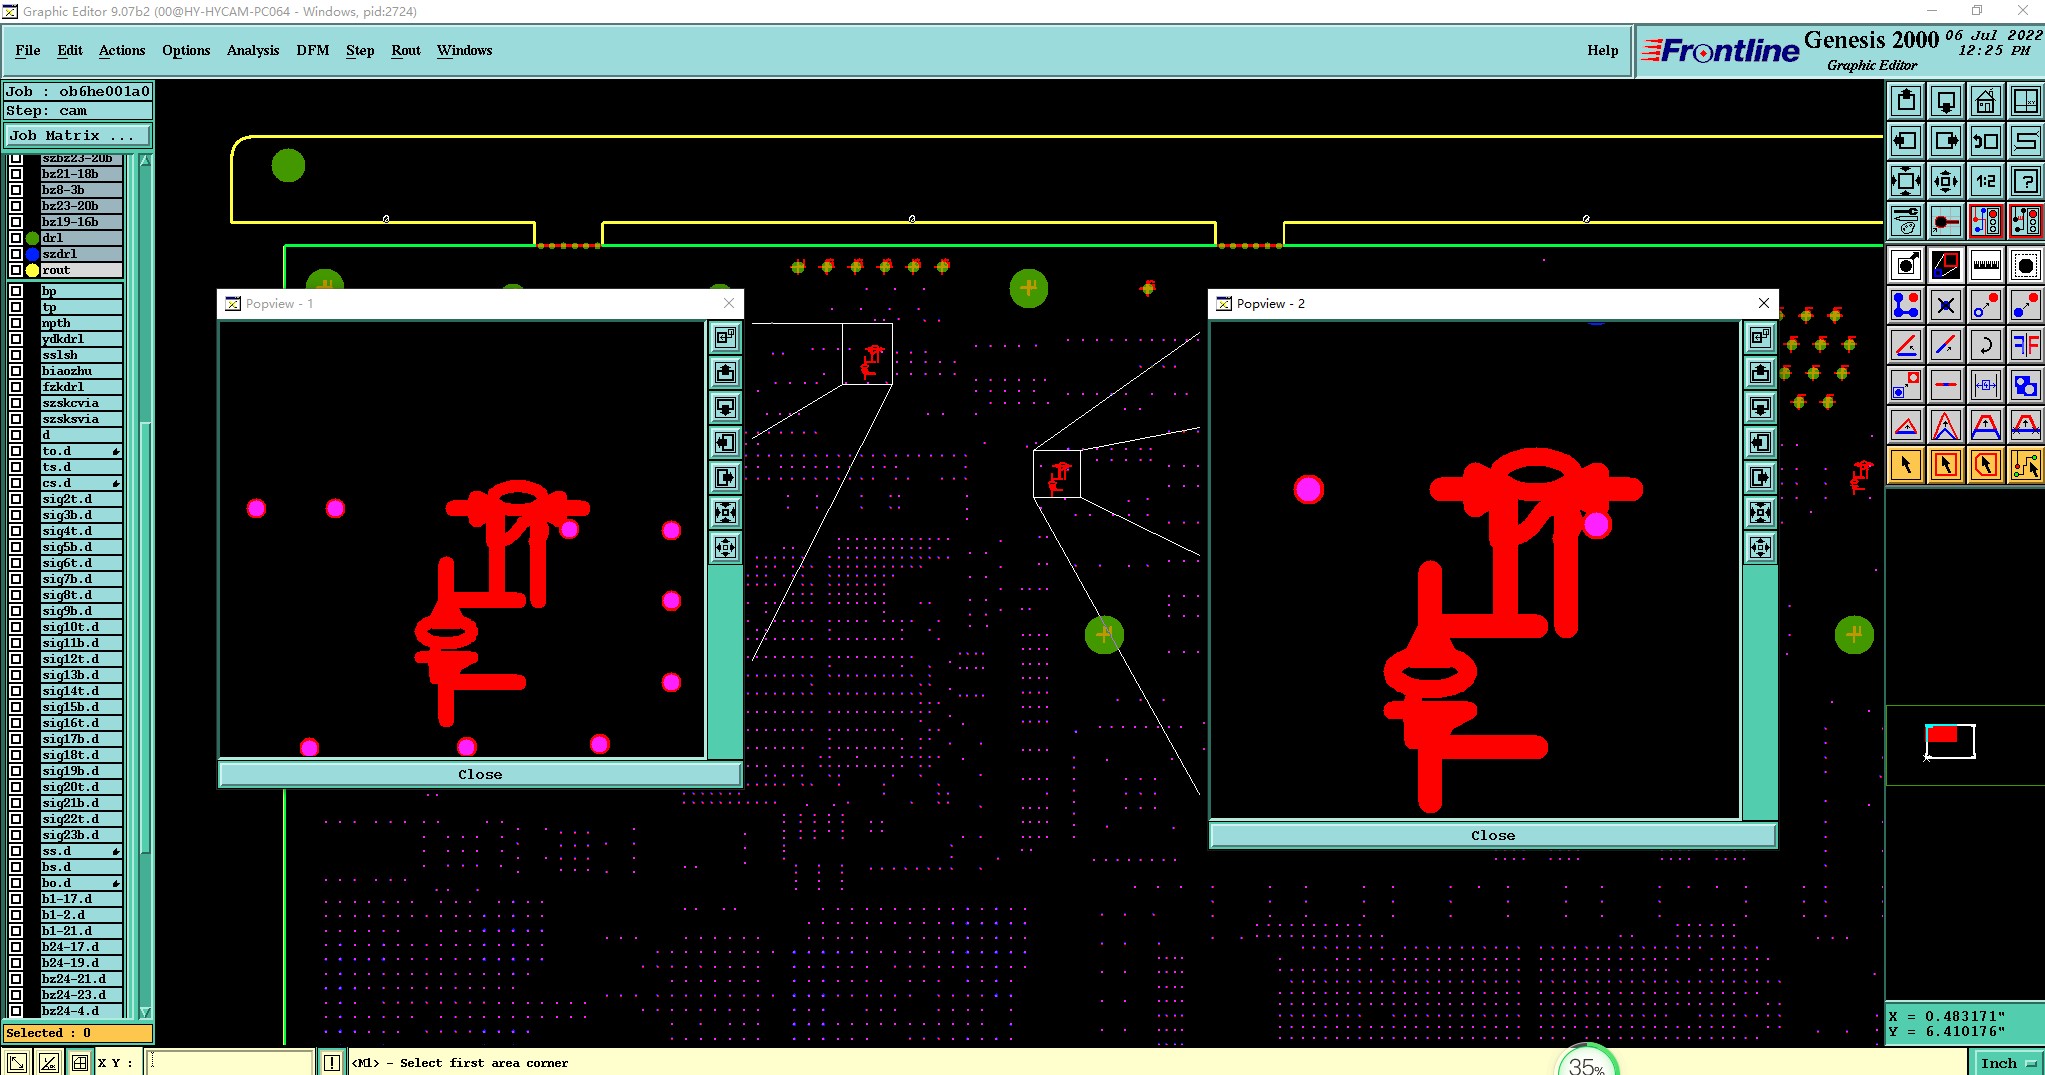Image resolution: width=2045 pixels, height=1075 pixels.
Task: Open the Analysis menu
Action: 253,50
